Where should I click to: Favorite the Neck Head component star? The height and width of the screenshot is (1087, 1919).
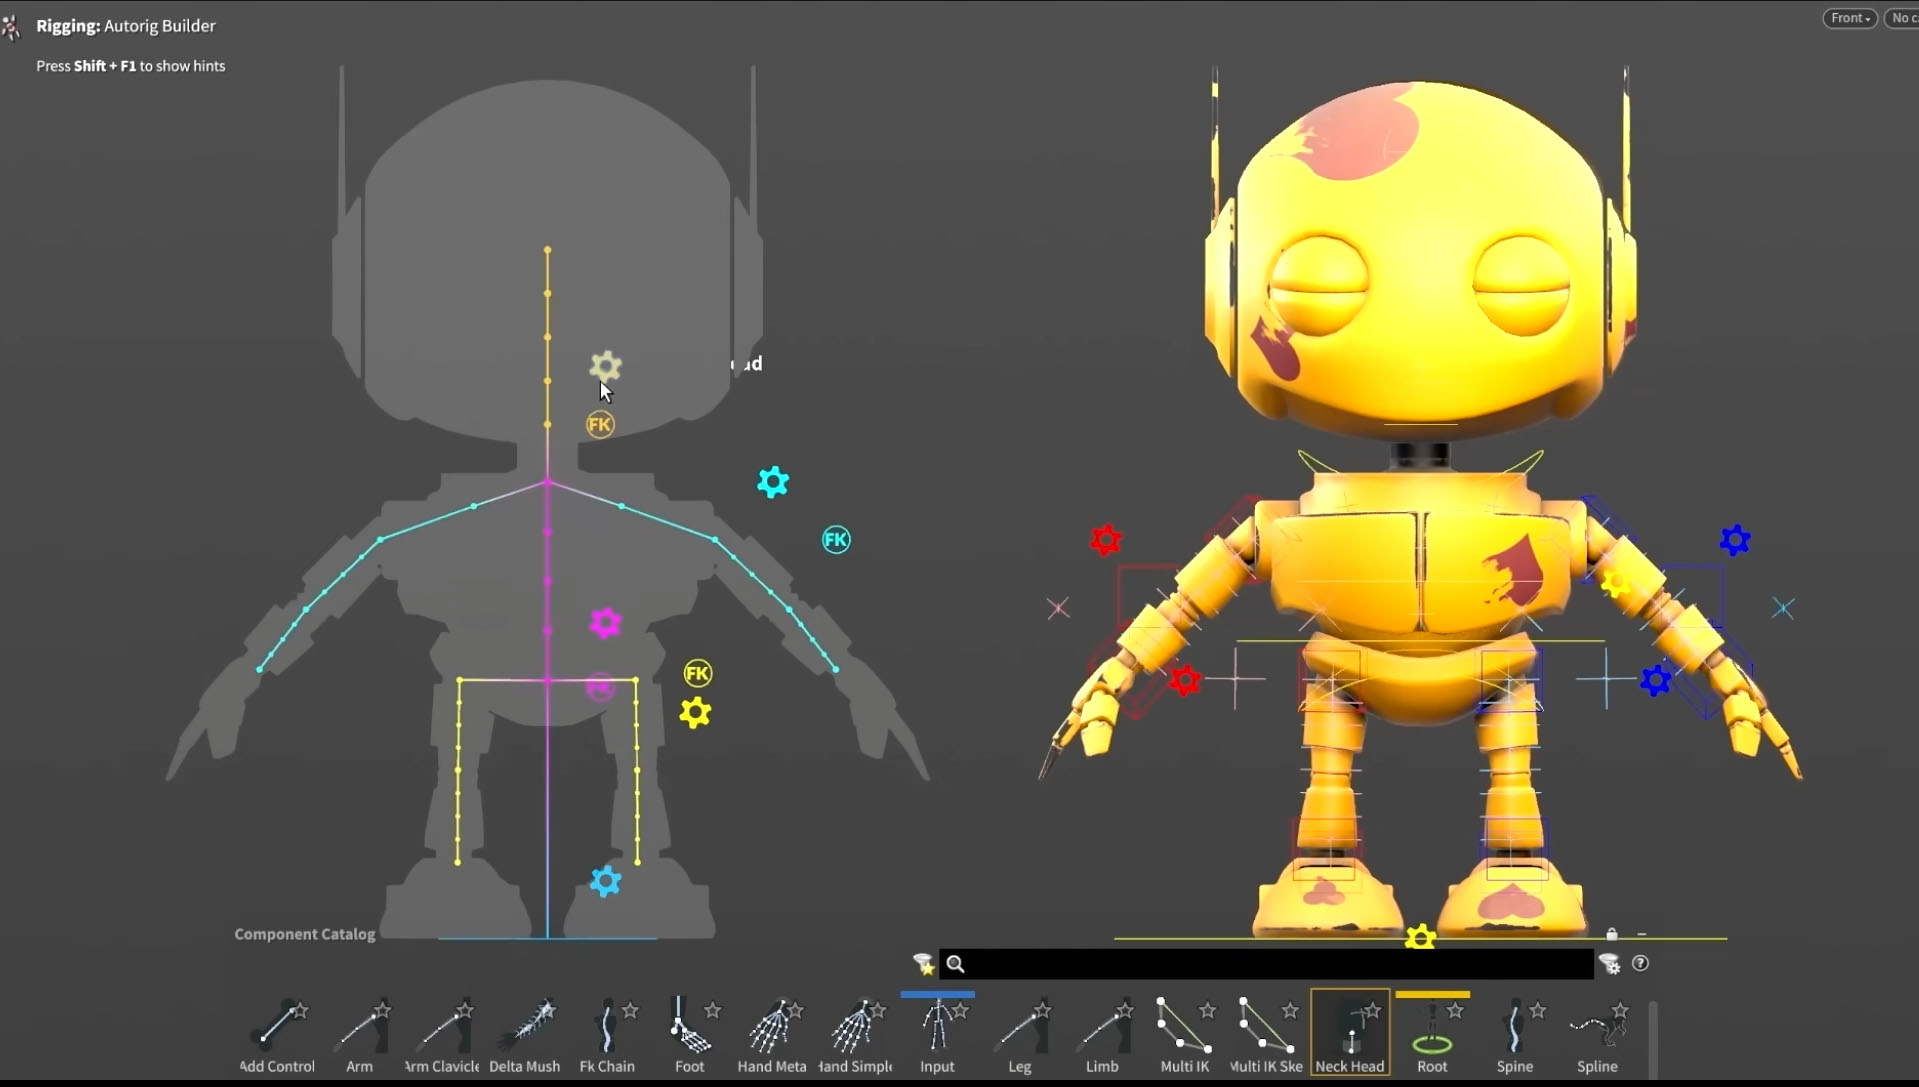click(1373, 1010)
